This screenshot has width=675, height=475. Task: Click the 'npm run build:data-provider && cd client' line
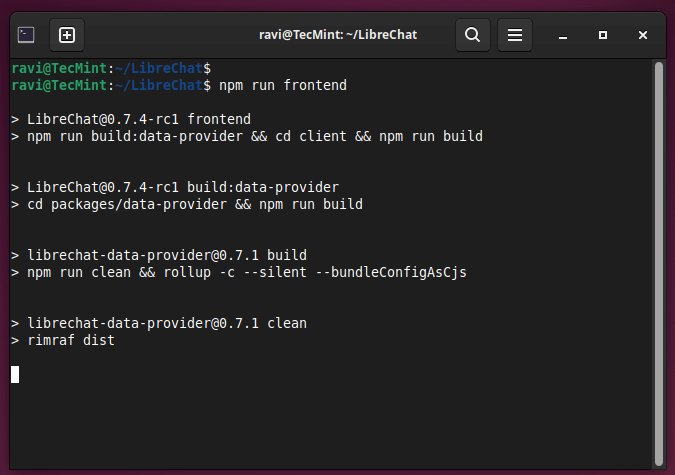[247, 137]
